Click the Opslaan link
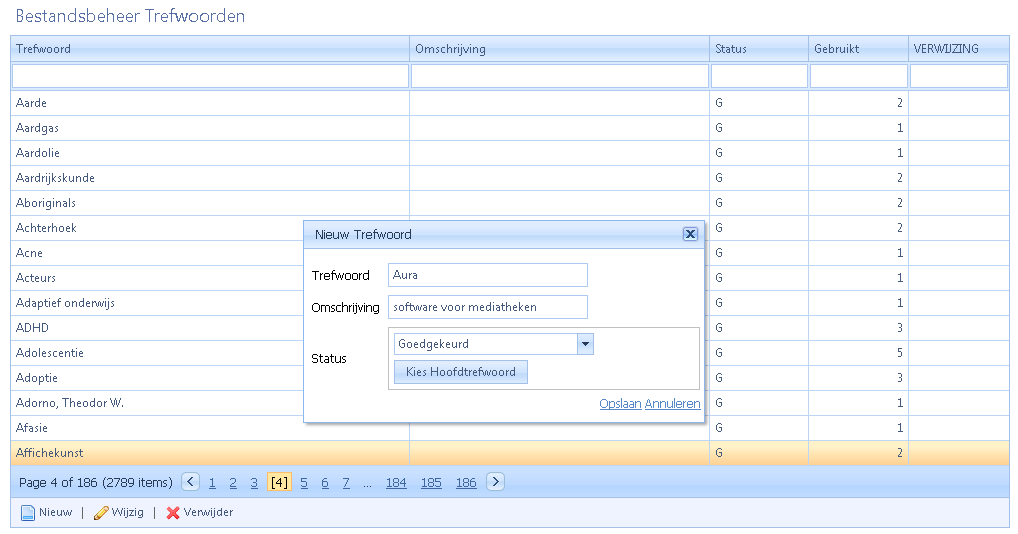Viewport: 1018px width, 534px height. (620, 404)
